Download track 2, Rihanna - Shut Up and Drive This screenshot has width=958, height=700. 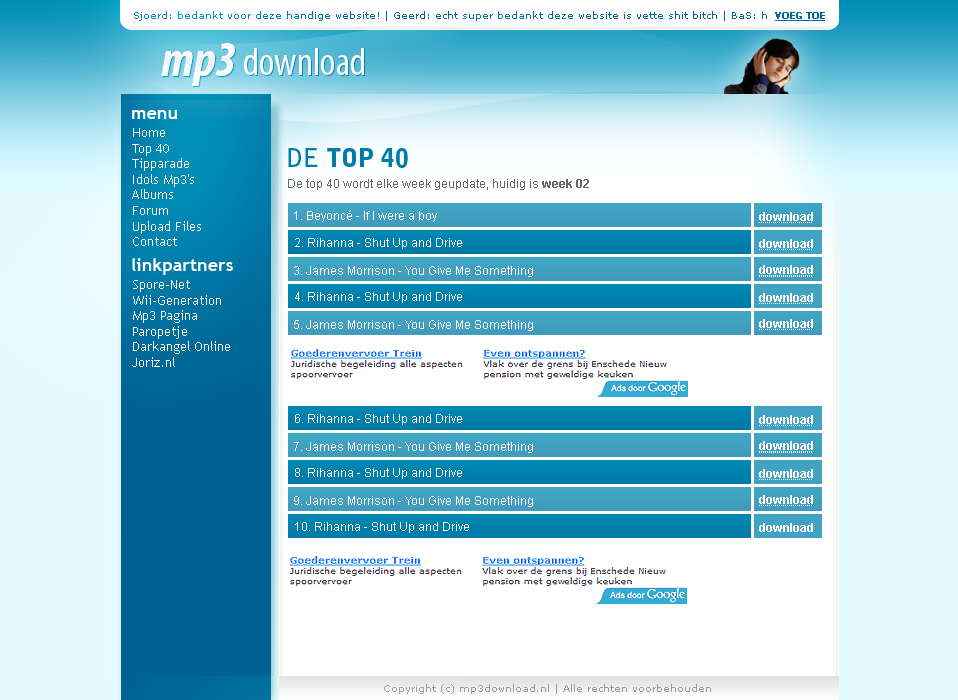click(x=788, y=243)
